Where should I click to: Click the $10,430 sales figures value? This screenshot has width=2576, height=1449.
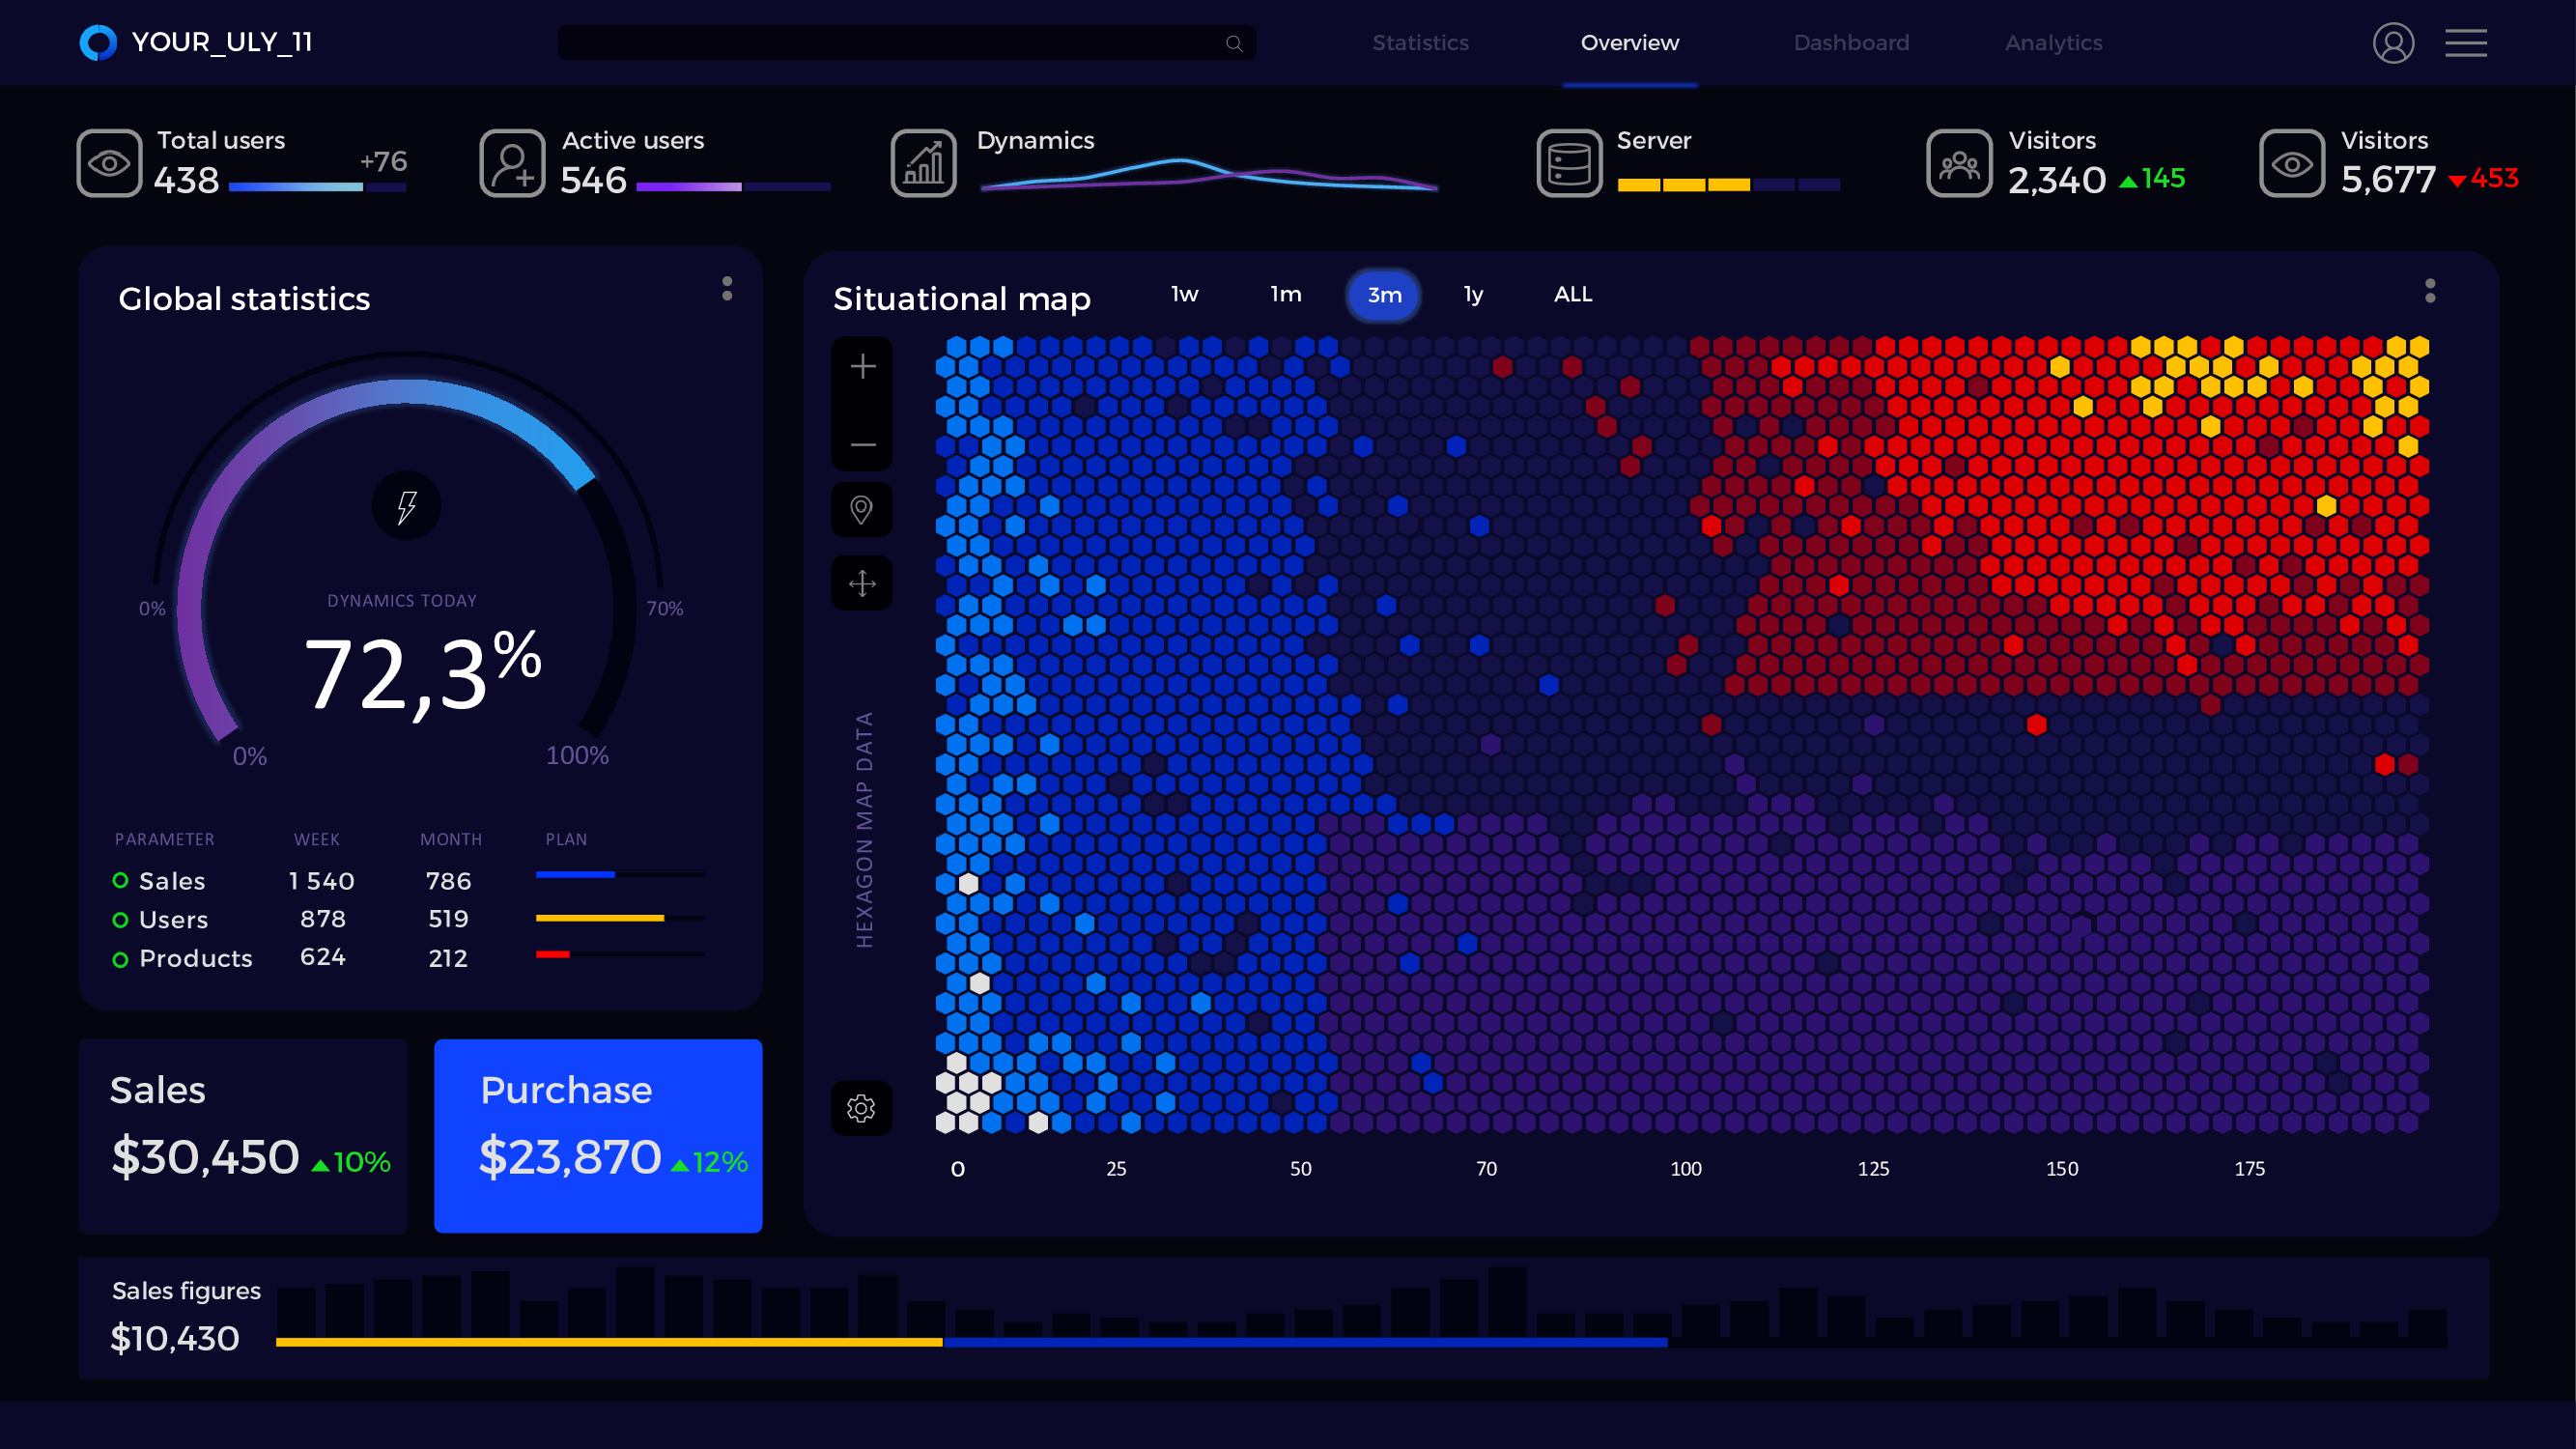point(174,1339)
